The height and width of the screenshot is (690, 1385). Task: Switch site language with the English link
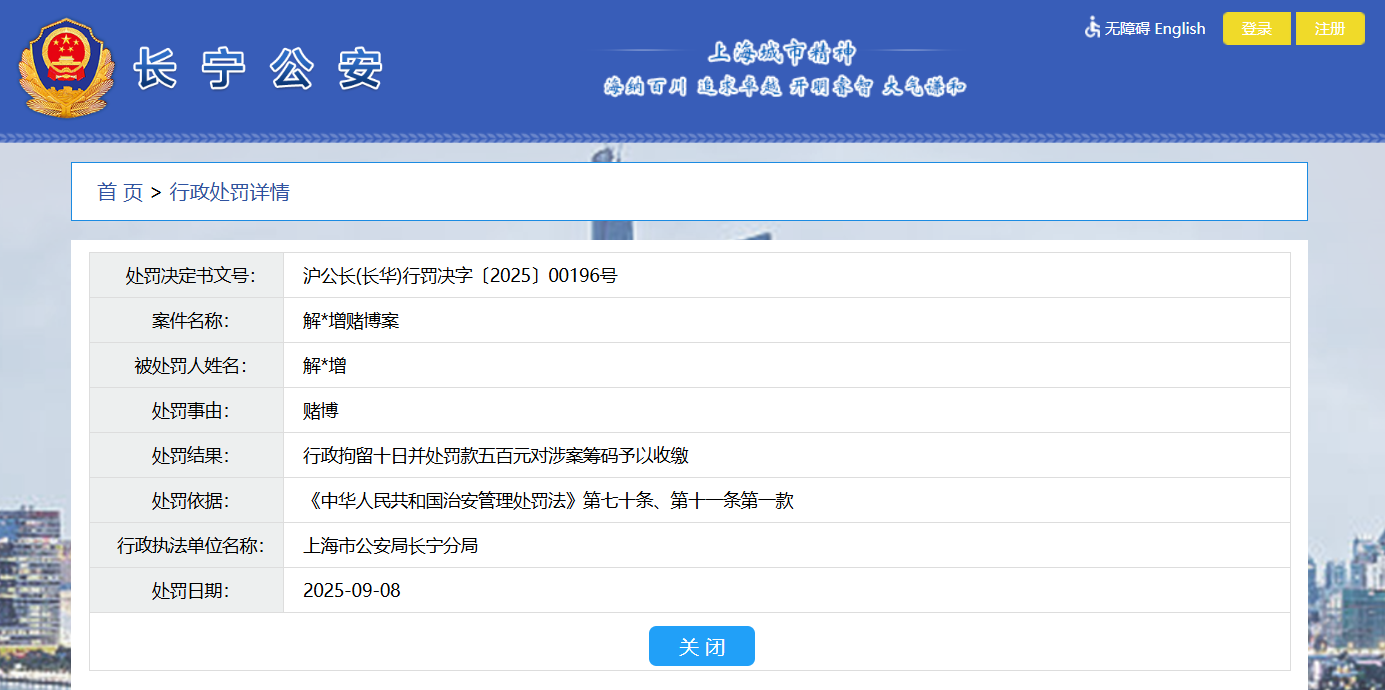[1180, 28]
